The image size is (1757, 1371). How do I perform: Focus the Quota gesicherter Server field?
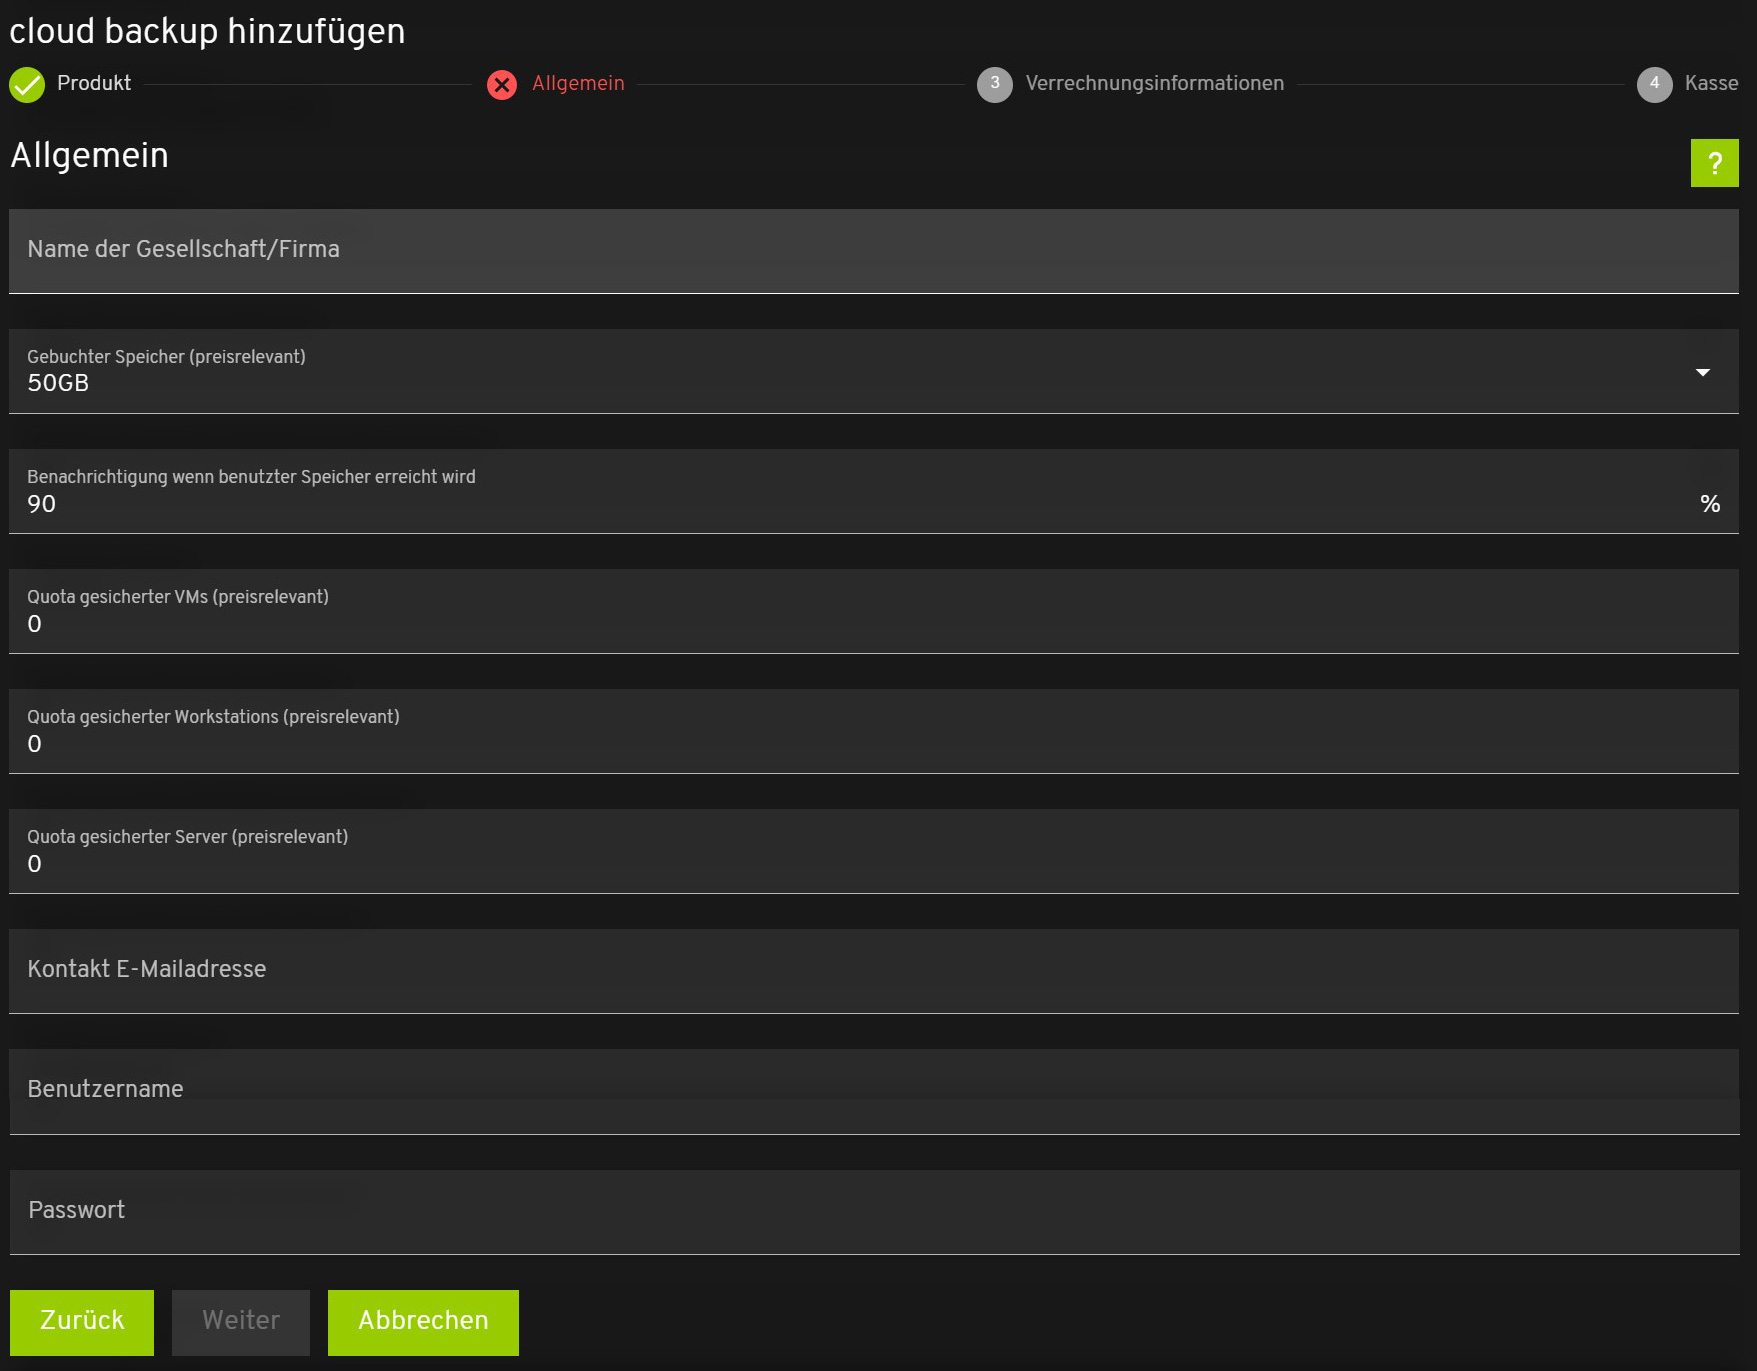[x=874, y=851]
